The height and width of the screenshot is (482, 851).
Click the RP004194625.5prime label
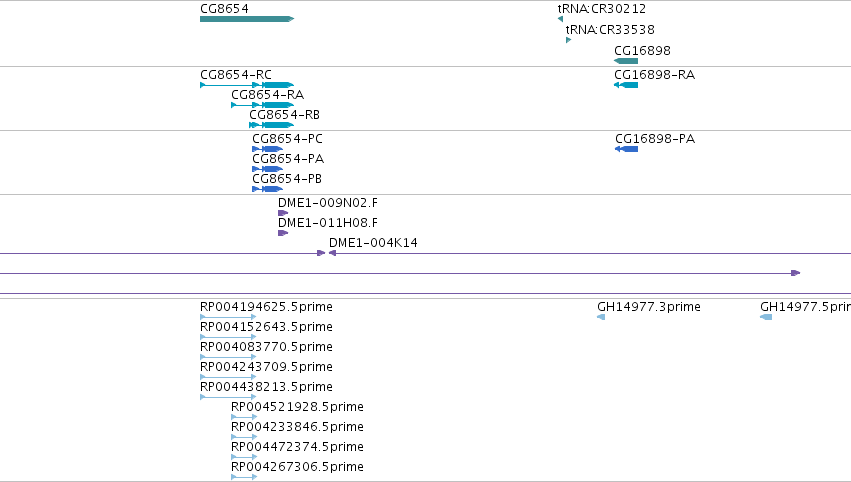pyautogui.click(x=266, y=307)
